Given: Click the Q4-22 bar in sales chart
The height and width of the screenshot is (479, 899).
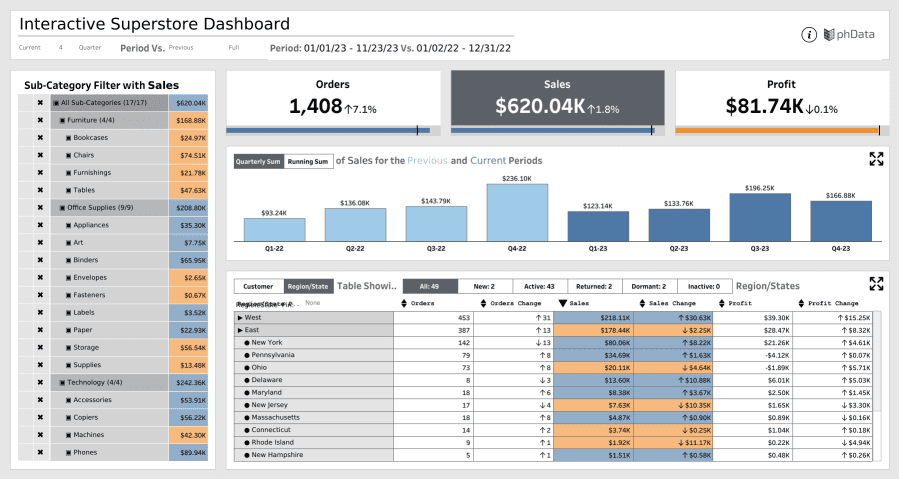Looking at the screenshot, I should click(517, 212).
